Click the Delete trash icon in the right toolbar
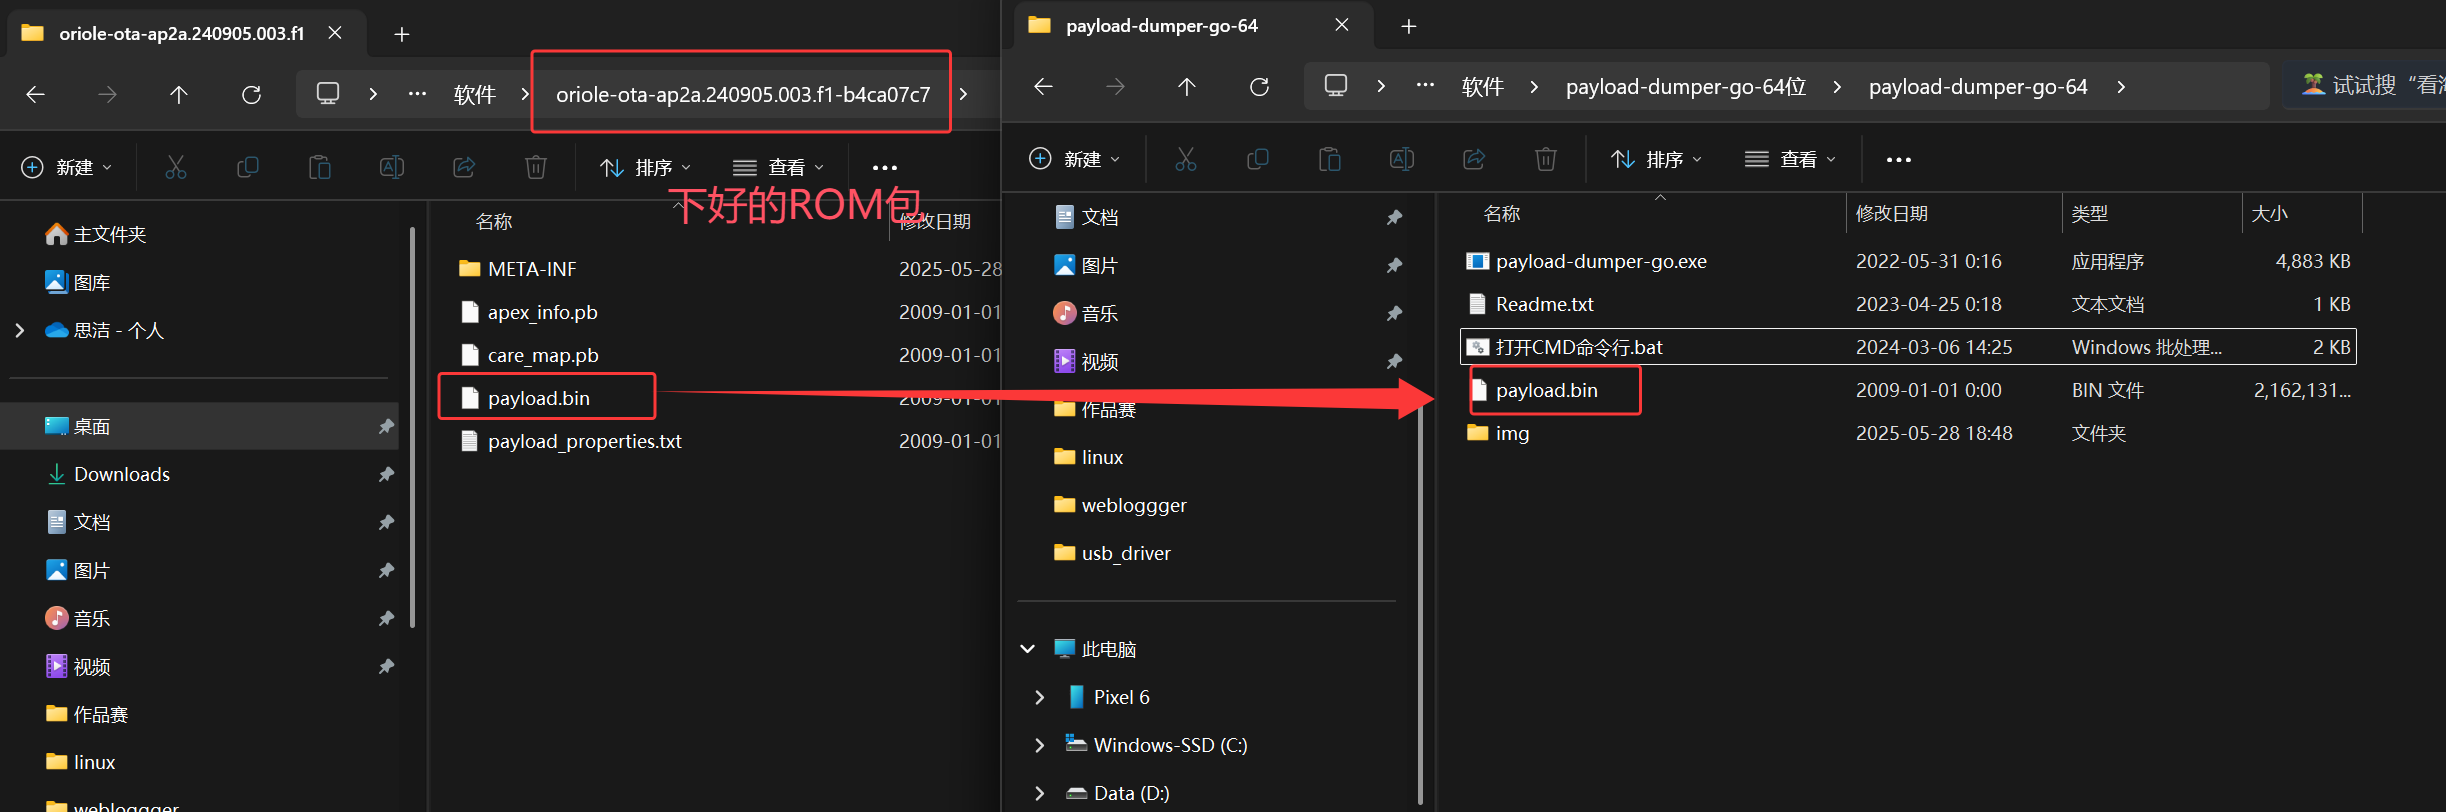 pos(1545,159)
